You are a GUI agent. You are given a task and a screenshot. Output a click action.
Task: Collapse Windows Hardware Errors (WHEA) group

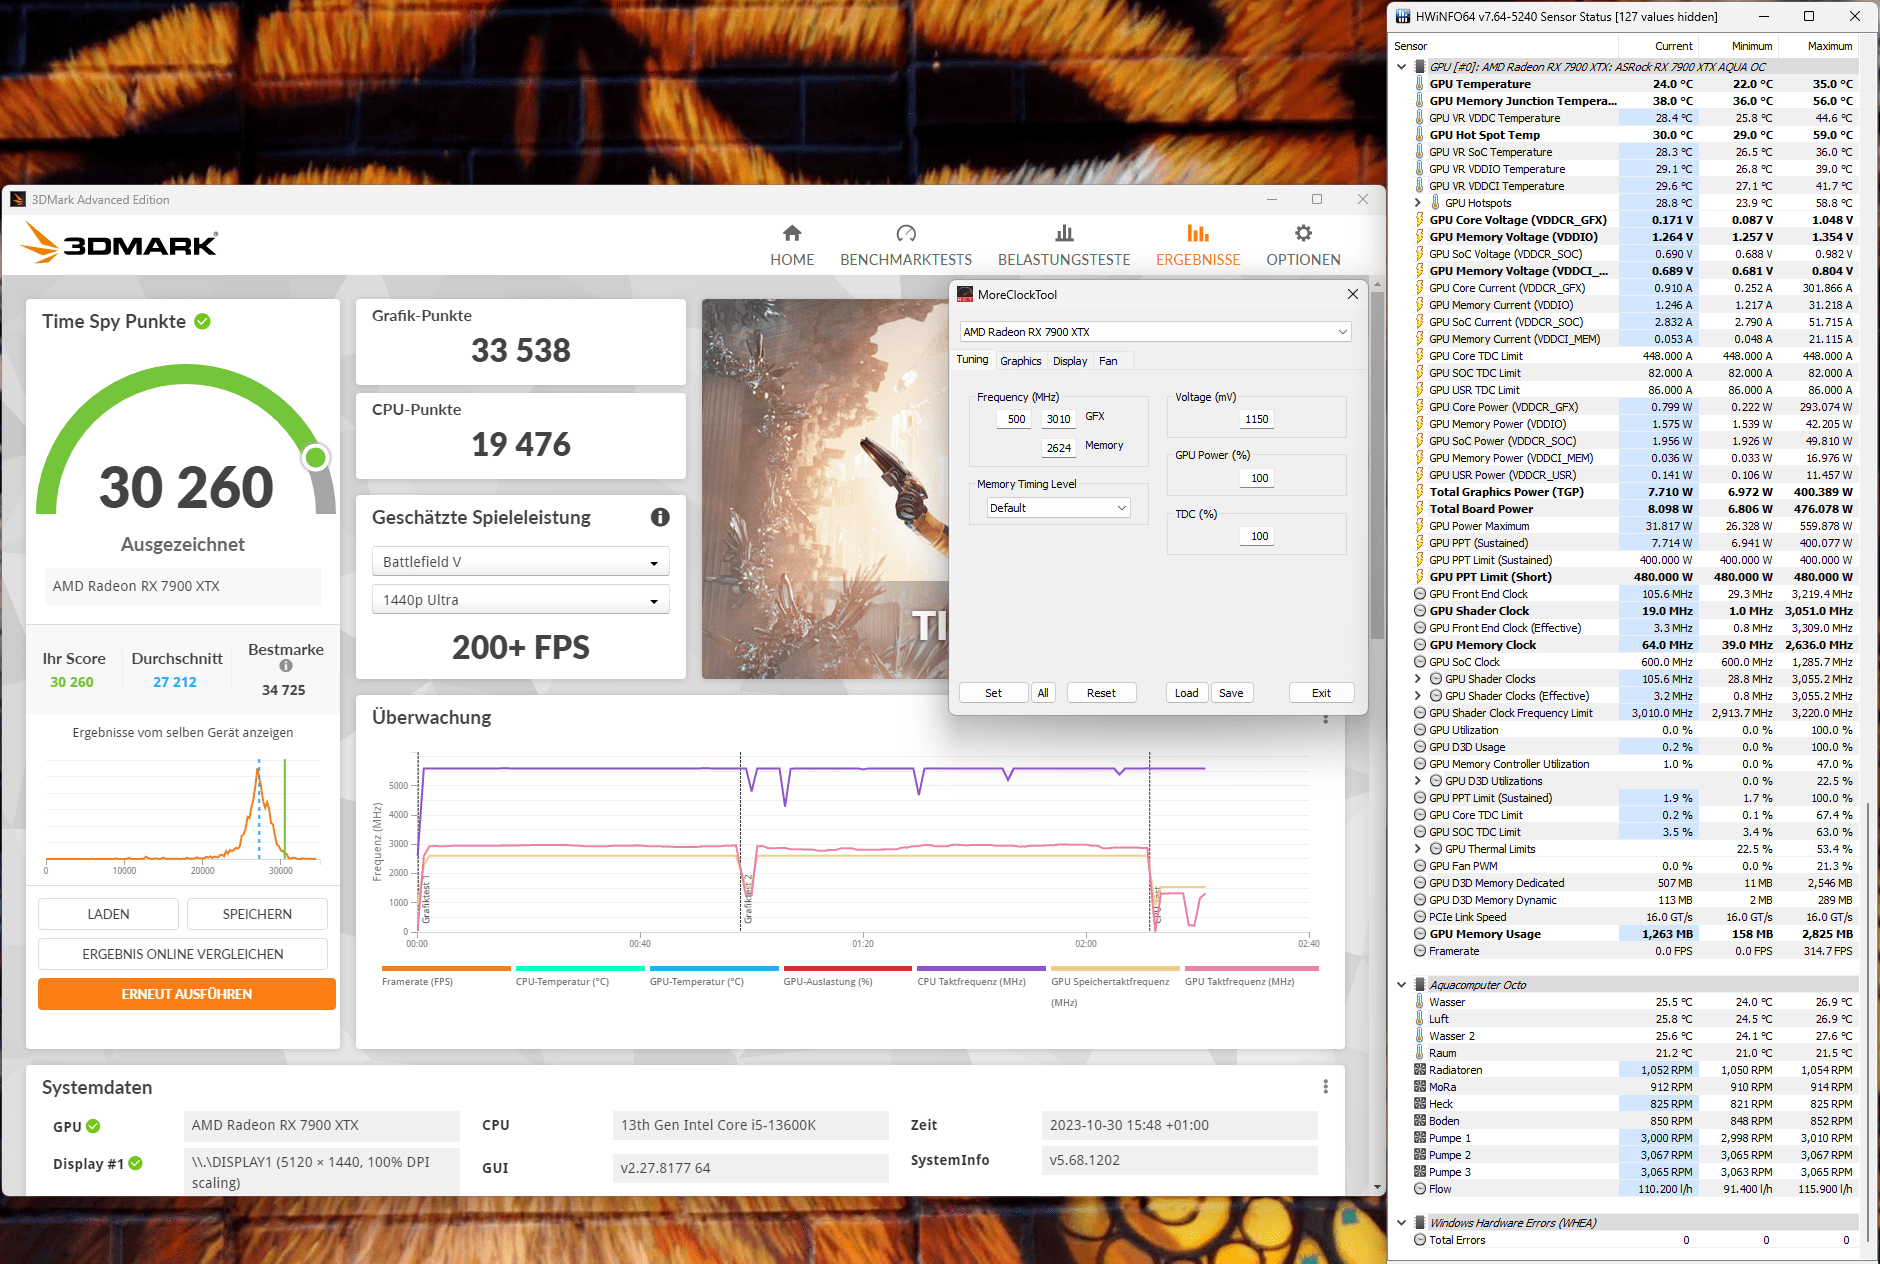pyautogui.click(x=1402, y=1223)
